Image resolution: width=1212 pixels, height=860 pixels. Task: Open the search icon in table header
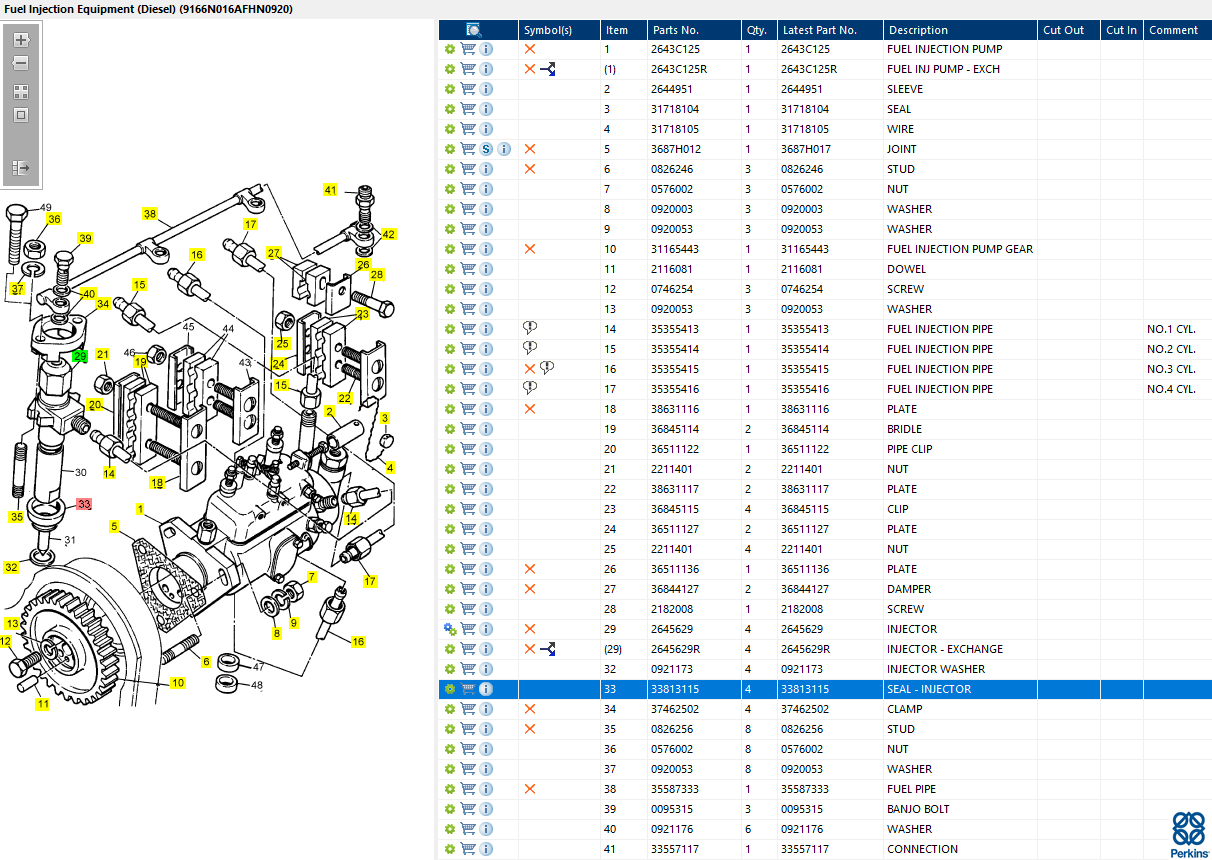click(x=474, y=30)
